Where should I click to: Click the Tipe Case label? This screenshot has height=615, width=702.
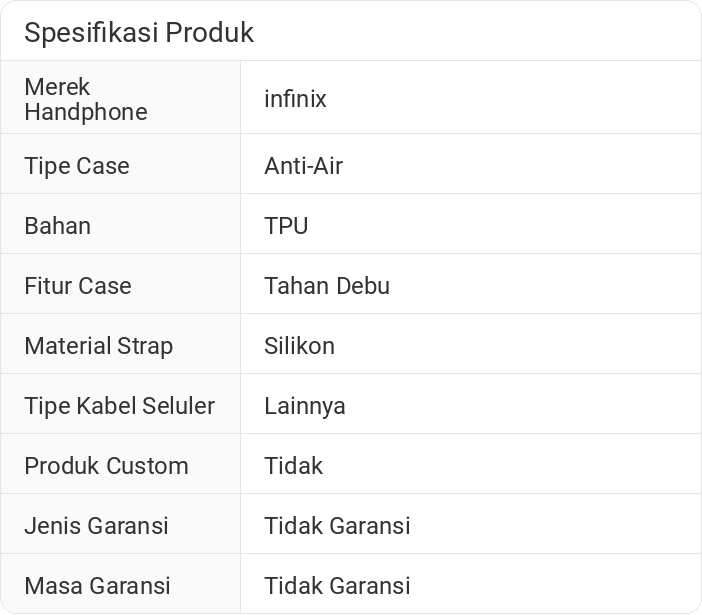pyautogui.click(x=77, y=166)
